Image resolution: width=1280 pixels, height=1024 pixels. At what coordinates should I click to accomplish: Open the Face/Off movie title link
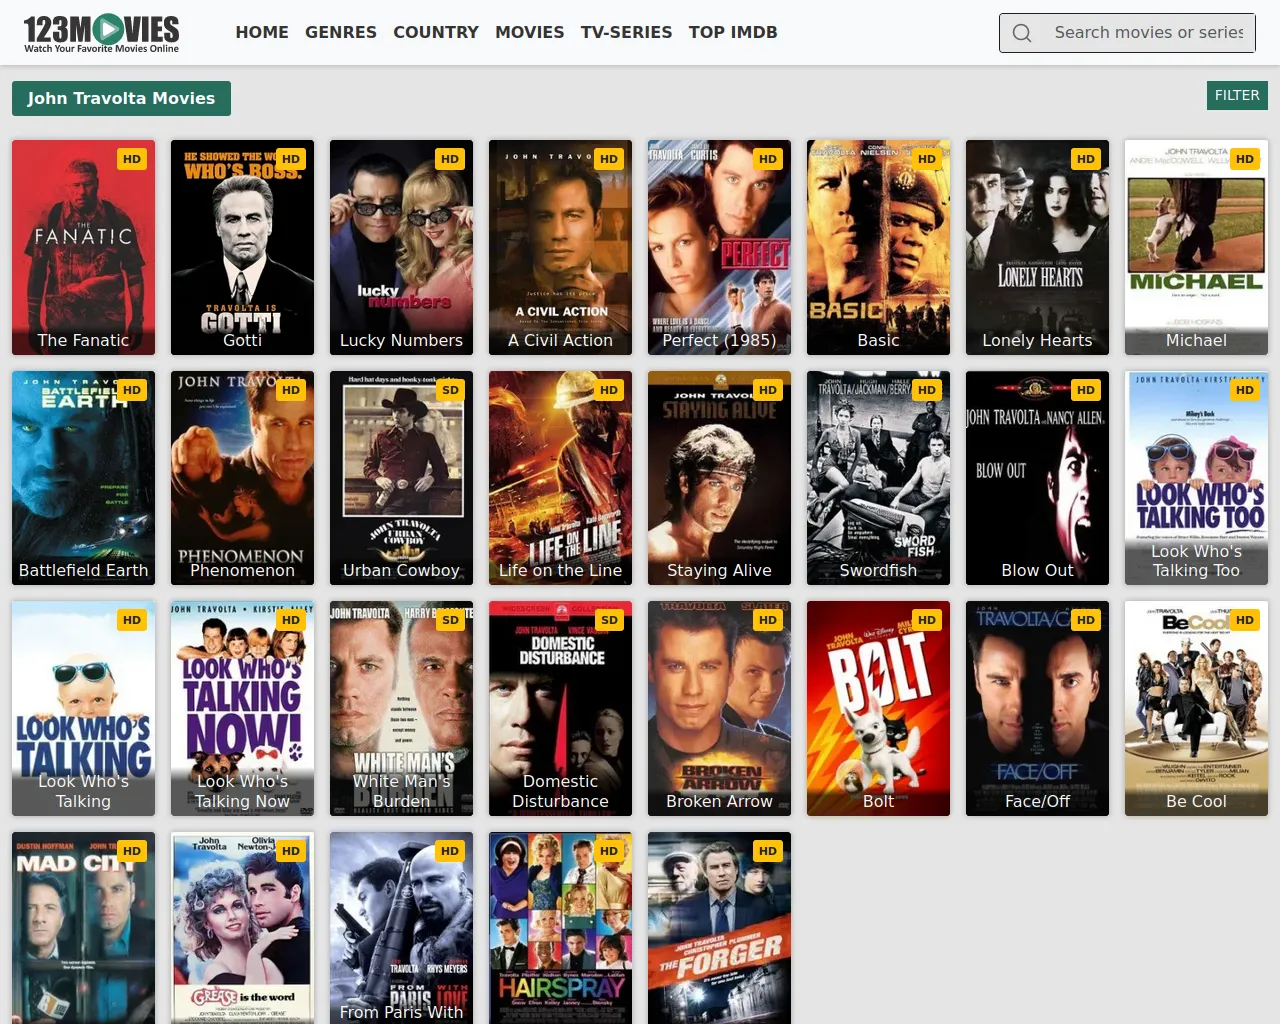click(x=1037, y=801)
